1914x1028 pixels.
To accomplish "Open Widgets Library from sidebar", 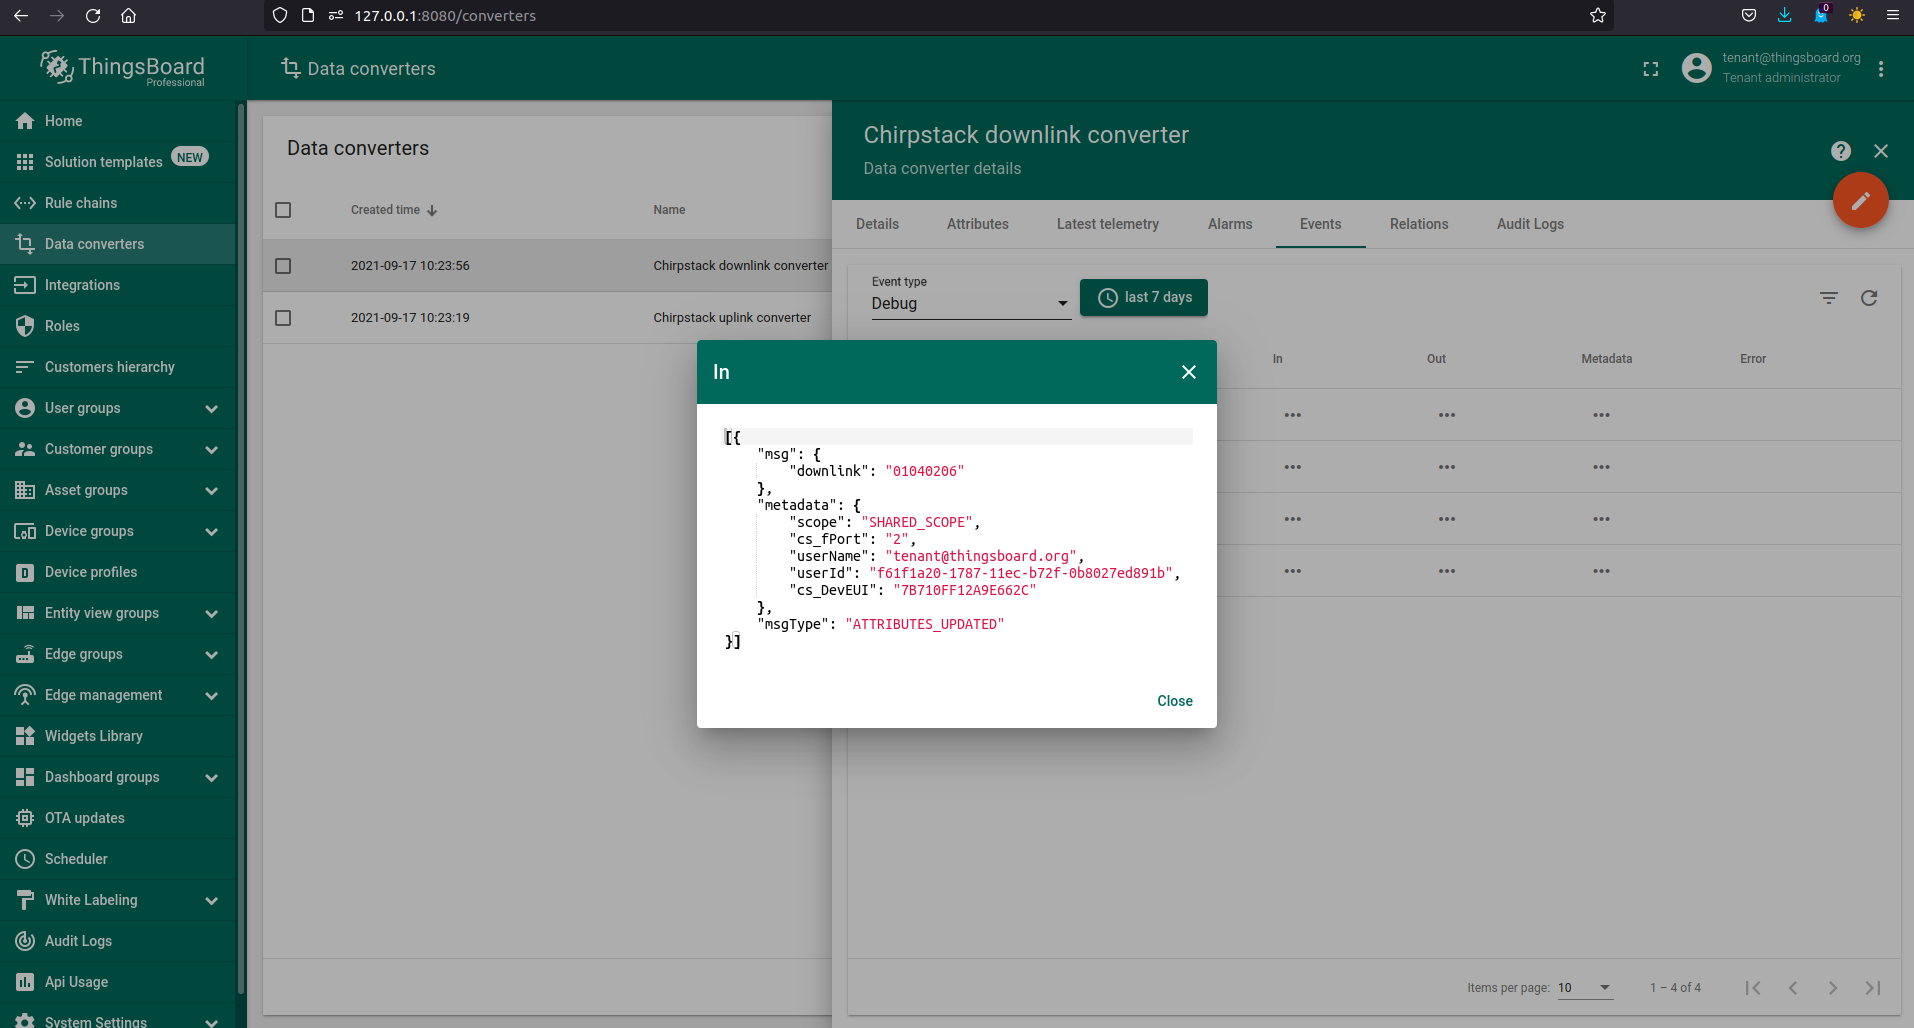I will [93, 736].
